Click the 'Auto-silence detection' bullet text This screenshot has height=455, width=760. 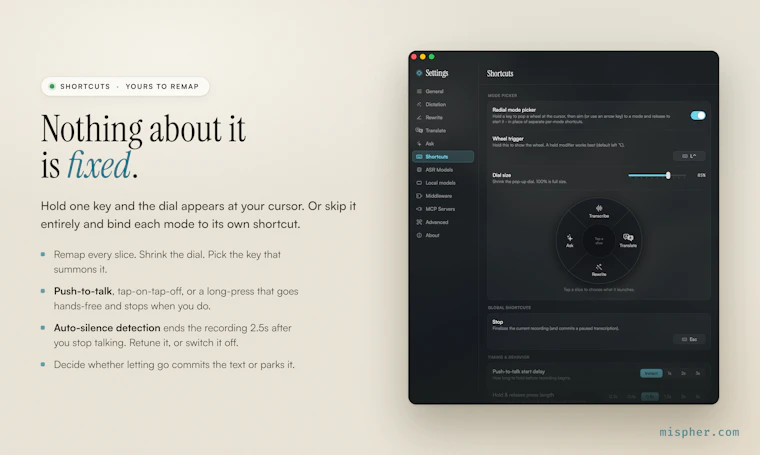pos(107,328)
